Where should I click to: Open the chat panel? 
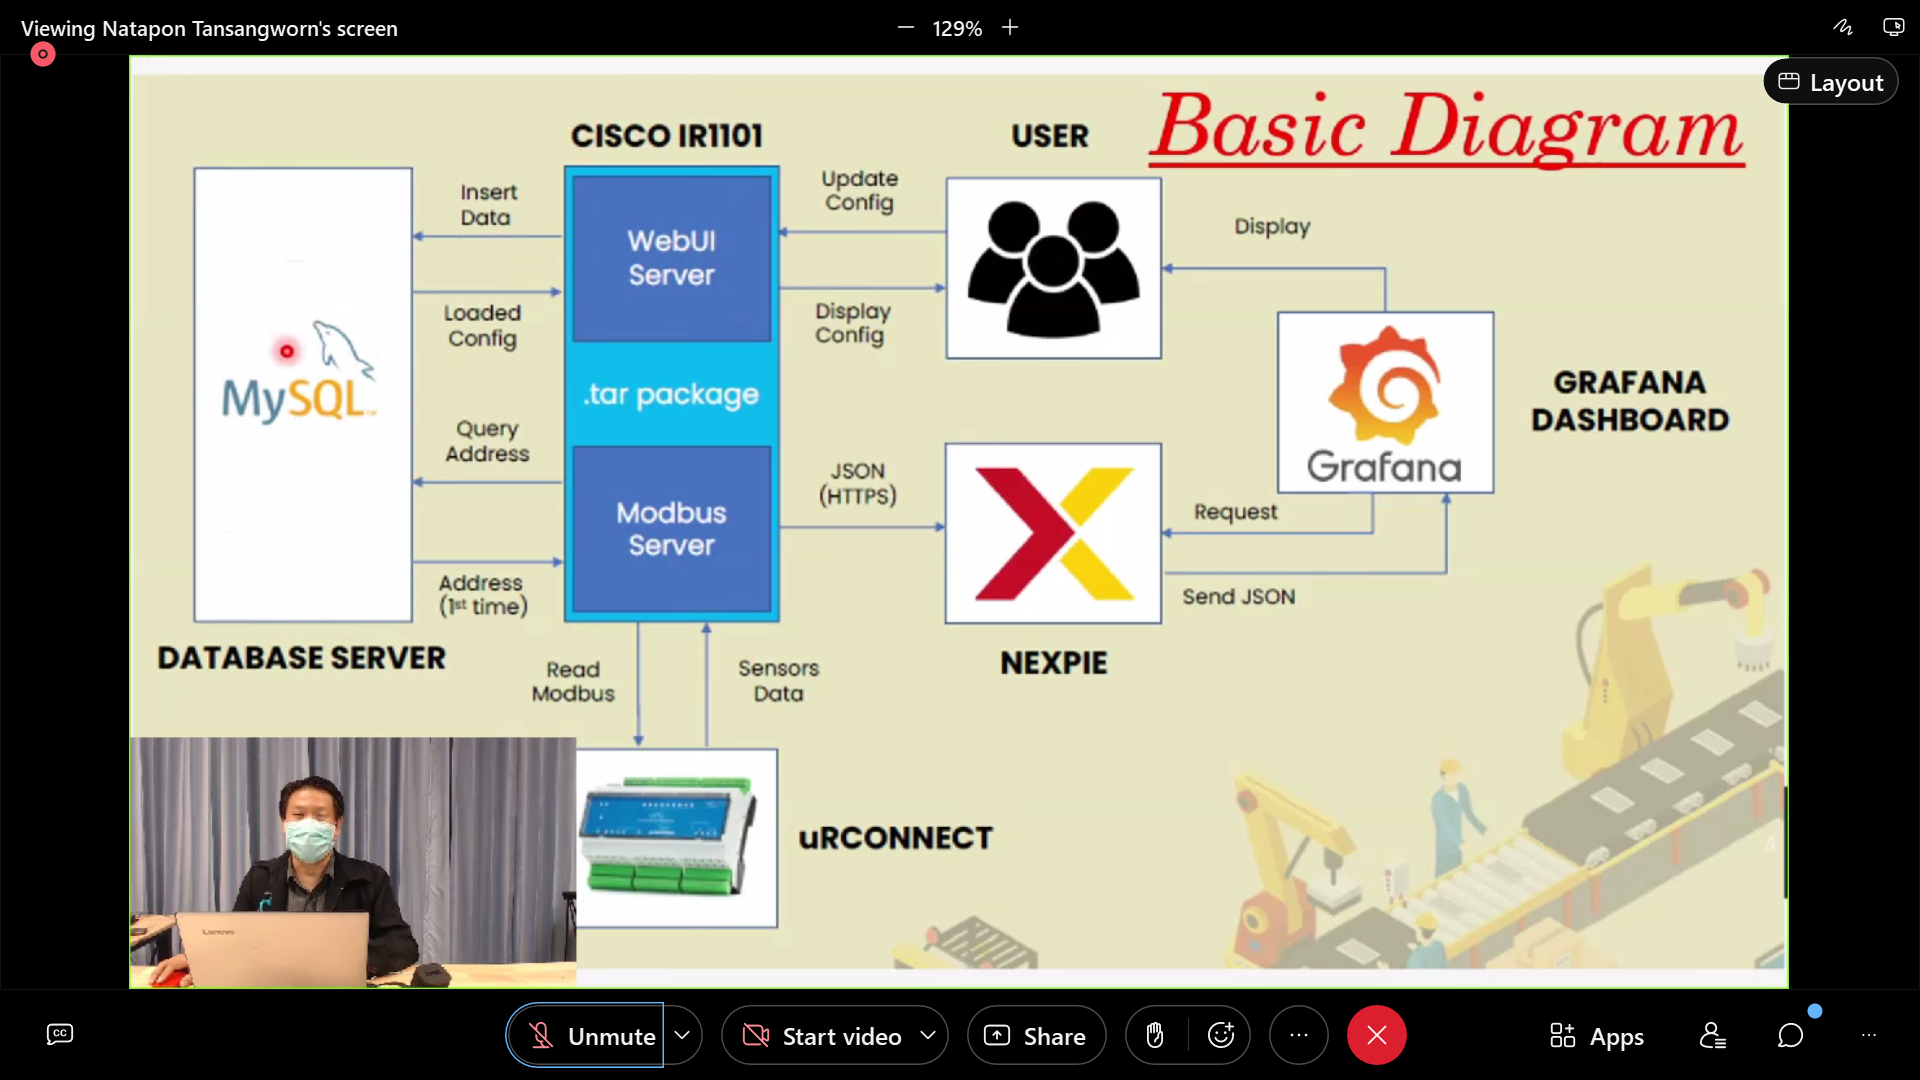pos(1791,1036)
